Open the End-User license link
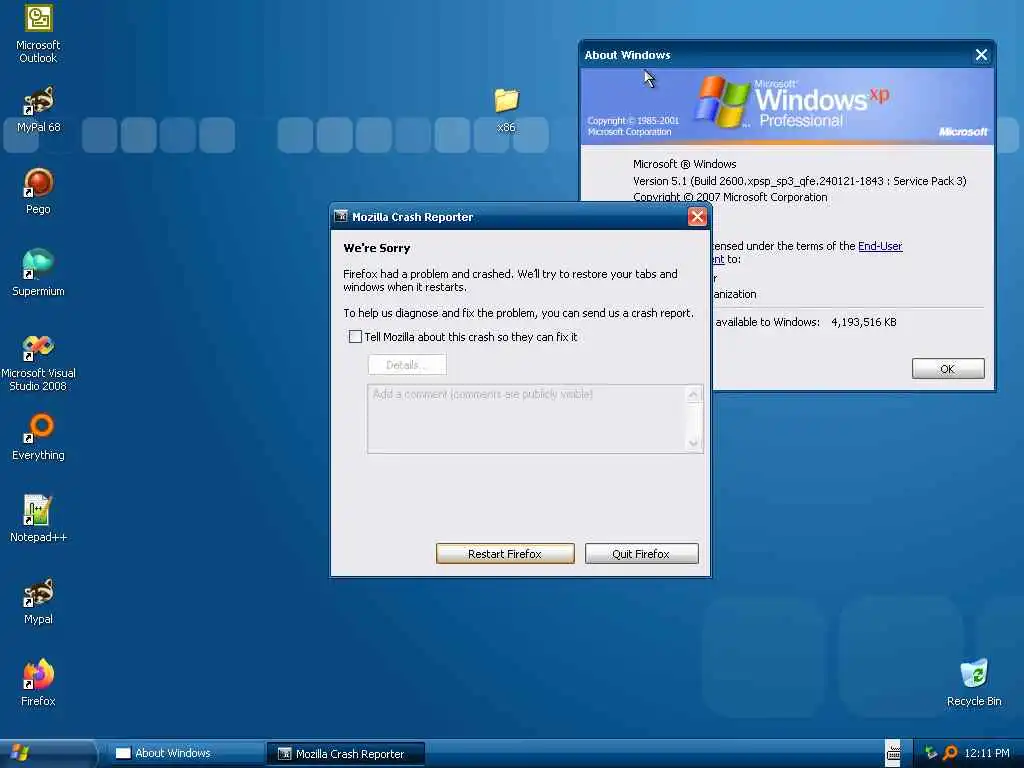 coord(880,246)
